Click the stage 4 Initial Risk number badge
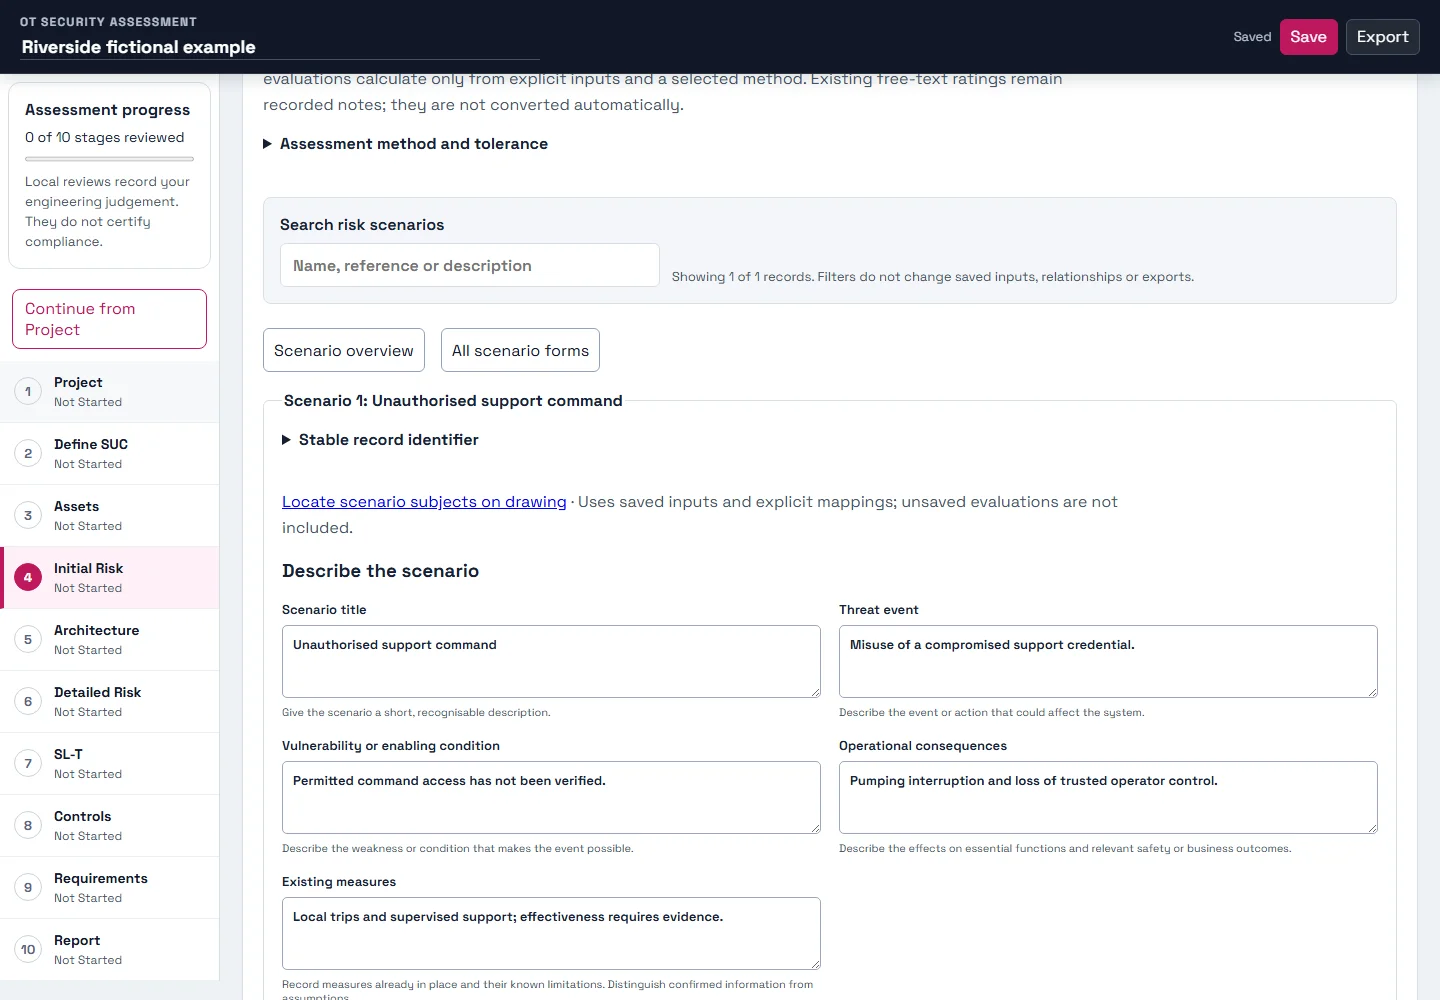Image resolution: width=1440 pixels, height=1000 pixels. tap(28, 578)
